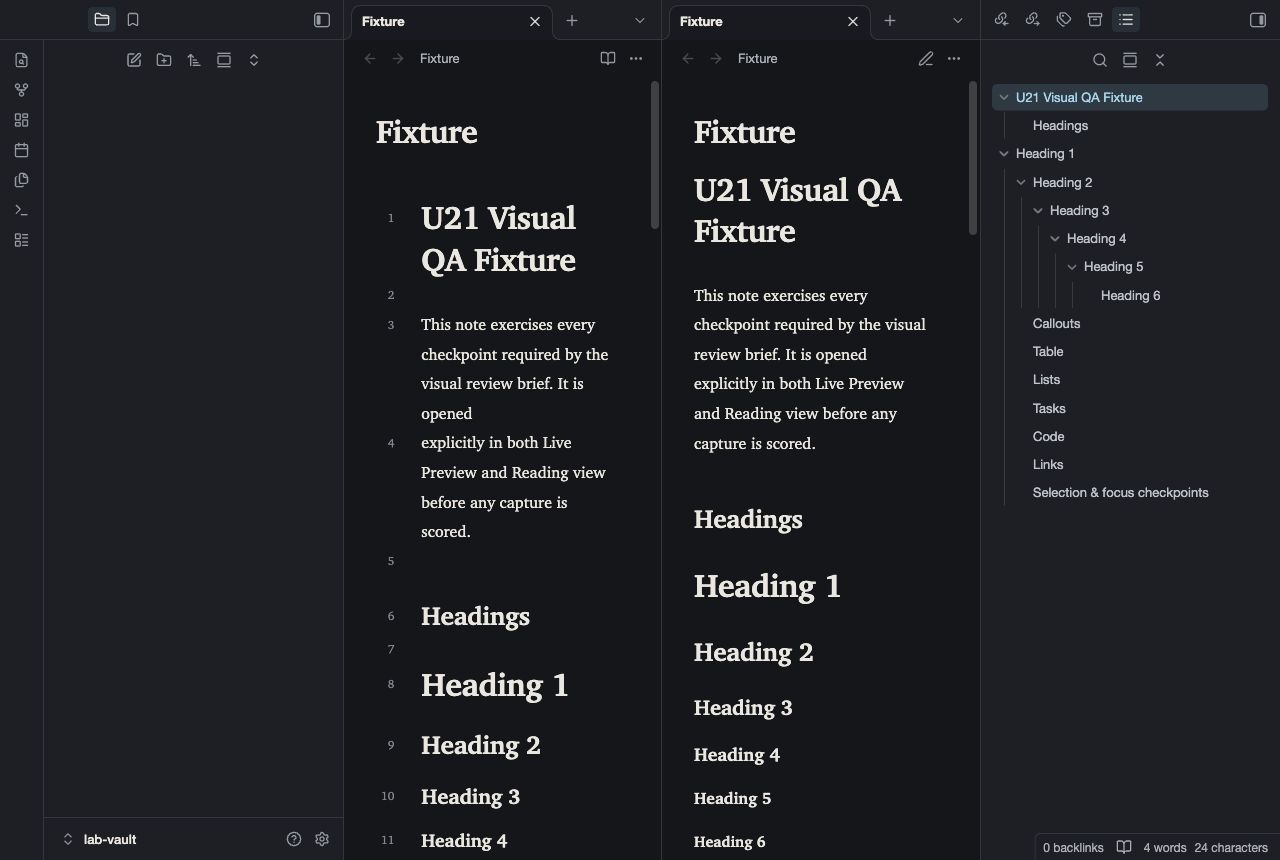Change the file explorer sort order

coord(194,60)
